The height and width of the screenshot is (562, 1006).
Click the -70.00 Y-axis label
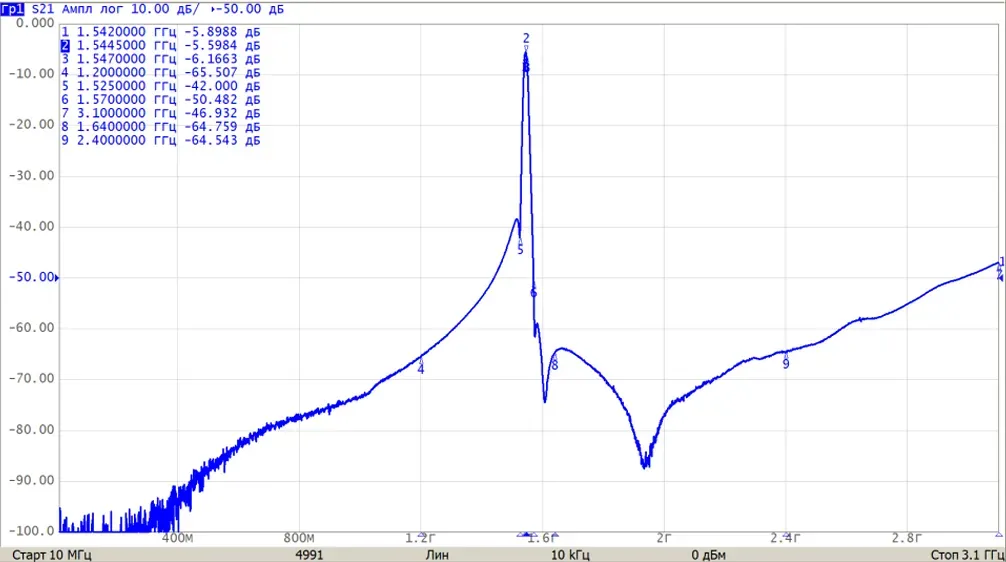(31, 379)
